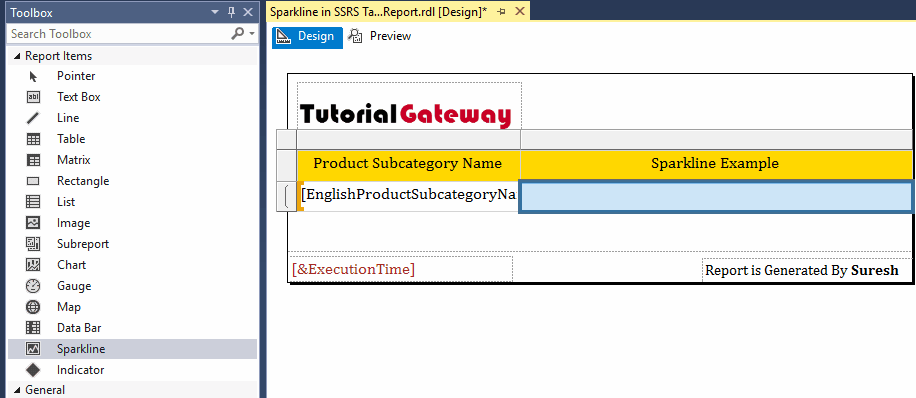
Task: Select the List report item icon
Action: pyautogui.click(x=33, y=202)
